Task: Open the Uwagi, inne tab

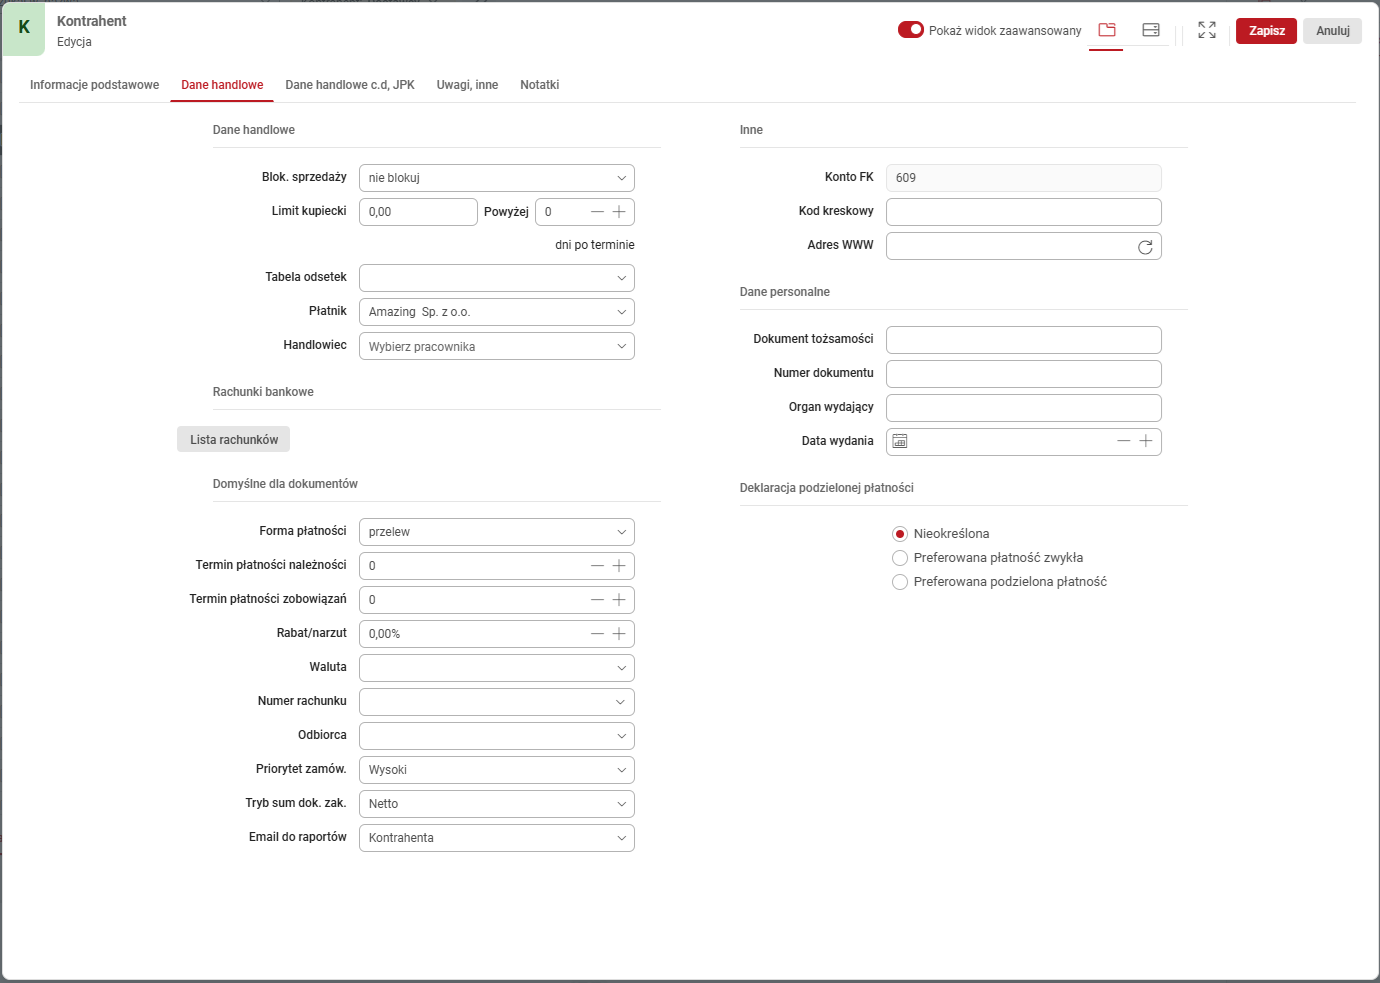Action: pos(467,85)
